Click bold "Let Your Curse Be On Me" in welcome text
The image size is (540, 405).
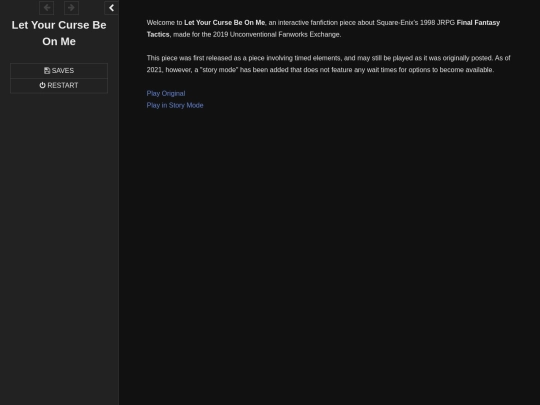coord(225,23)
